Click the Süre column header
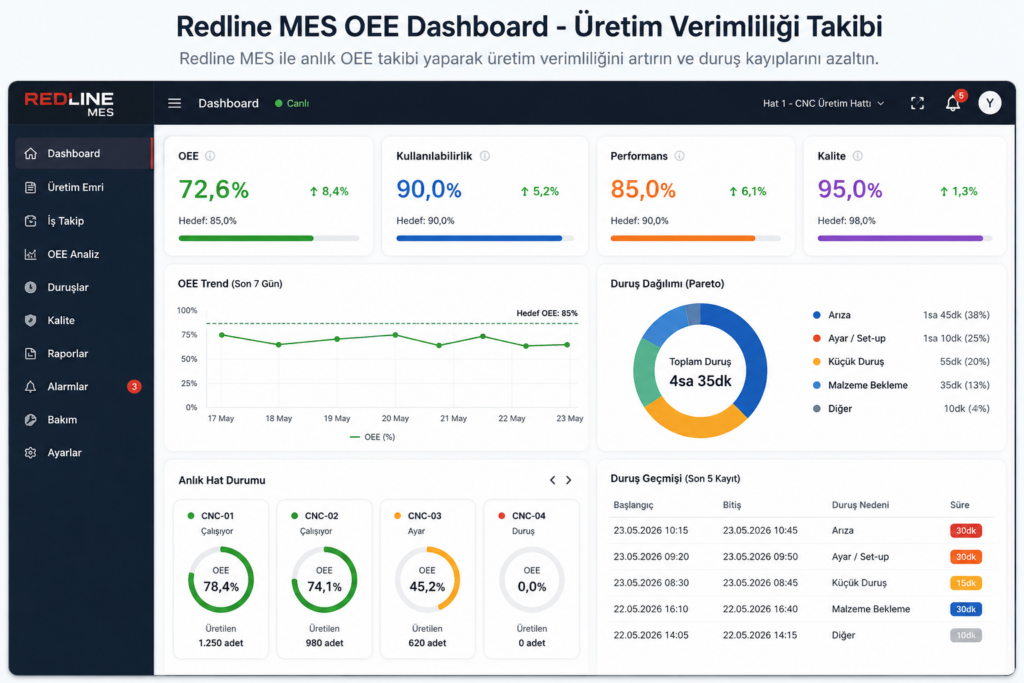 [959, 505]
